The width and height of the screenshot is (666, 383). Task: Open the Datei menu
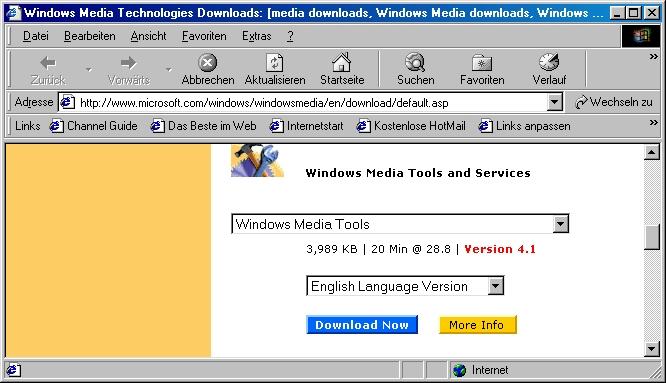click(x=36, y=36)
